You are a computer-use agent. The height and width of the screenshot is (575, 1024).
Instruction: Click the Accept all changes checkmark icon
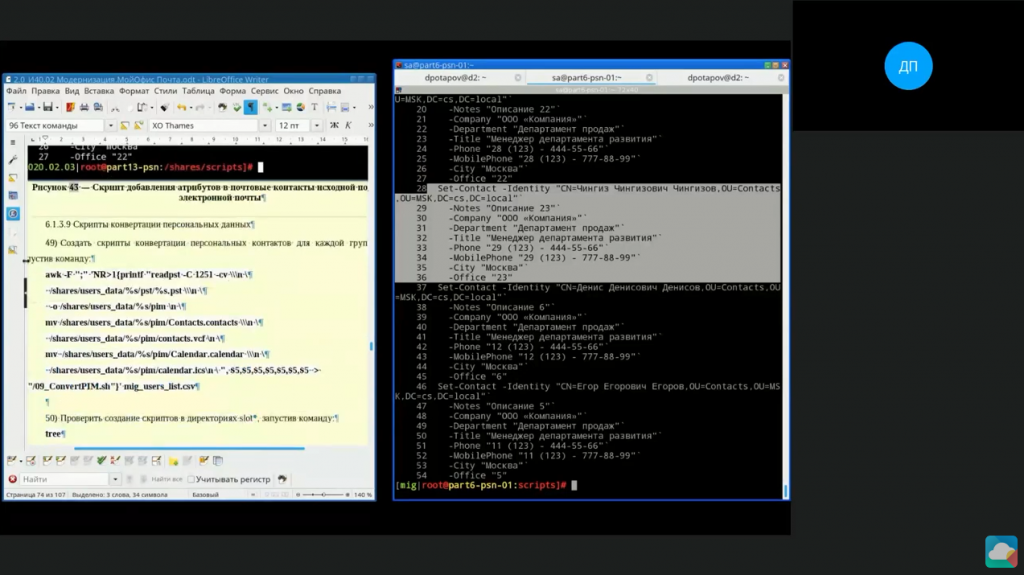pos(101,461)
